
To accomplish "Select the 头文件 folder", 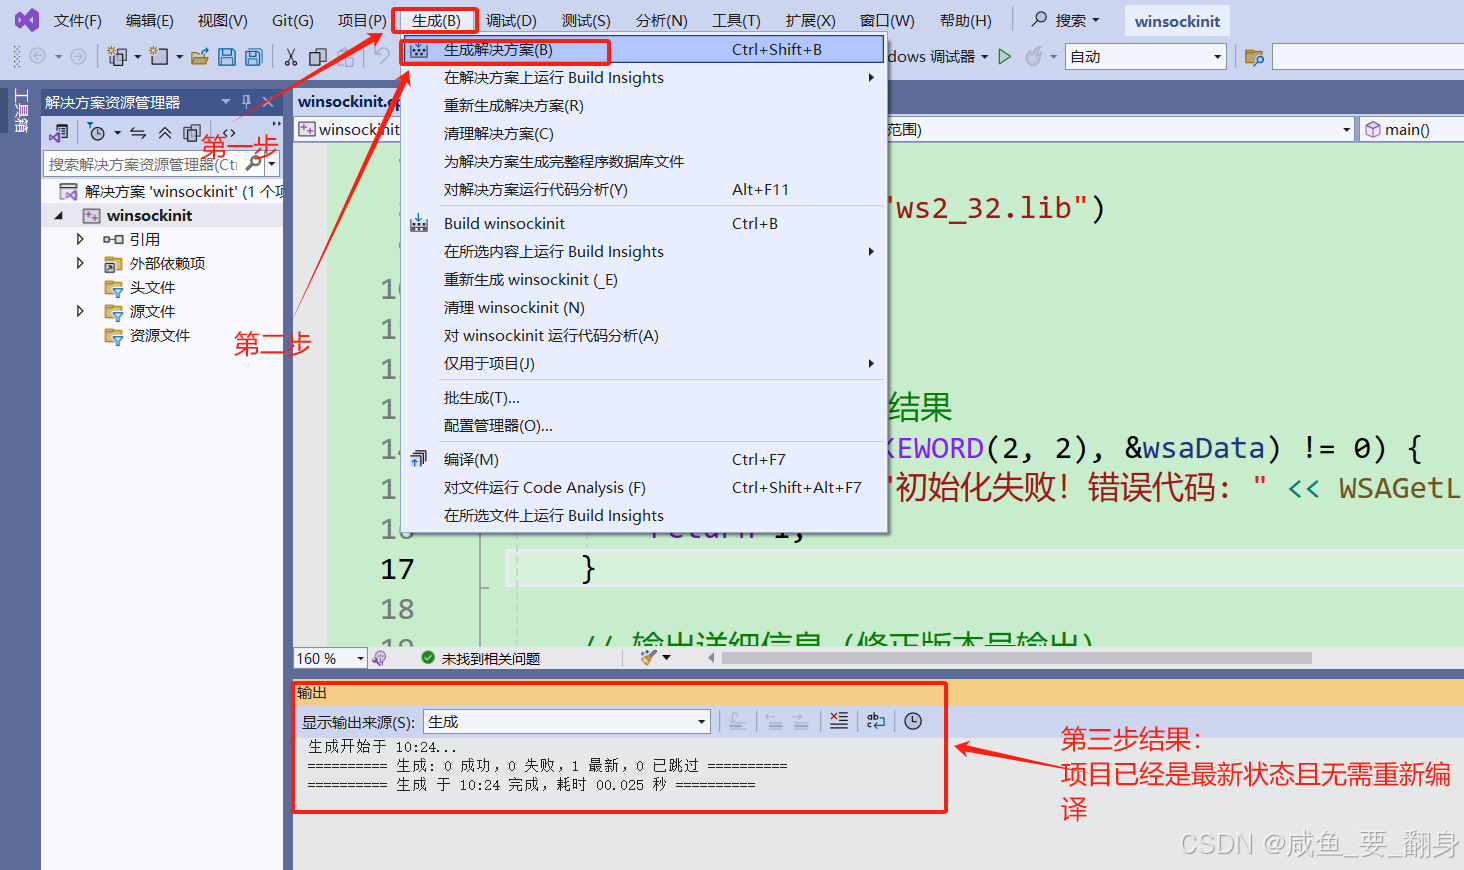I will (152, 287).
